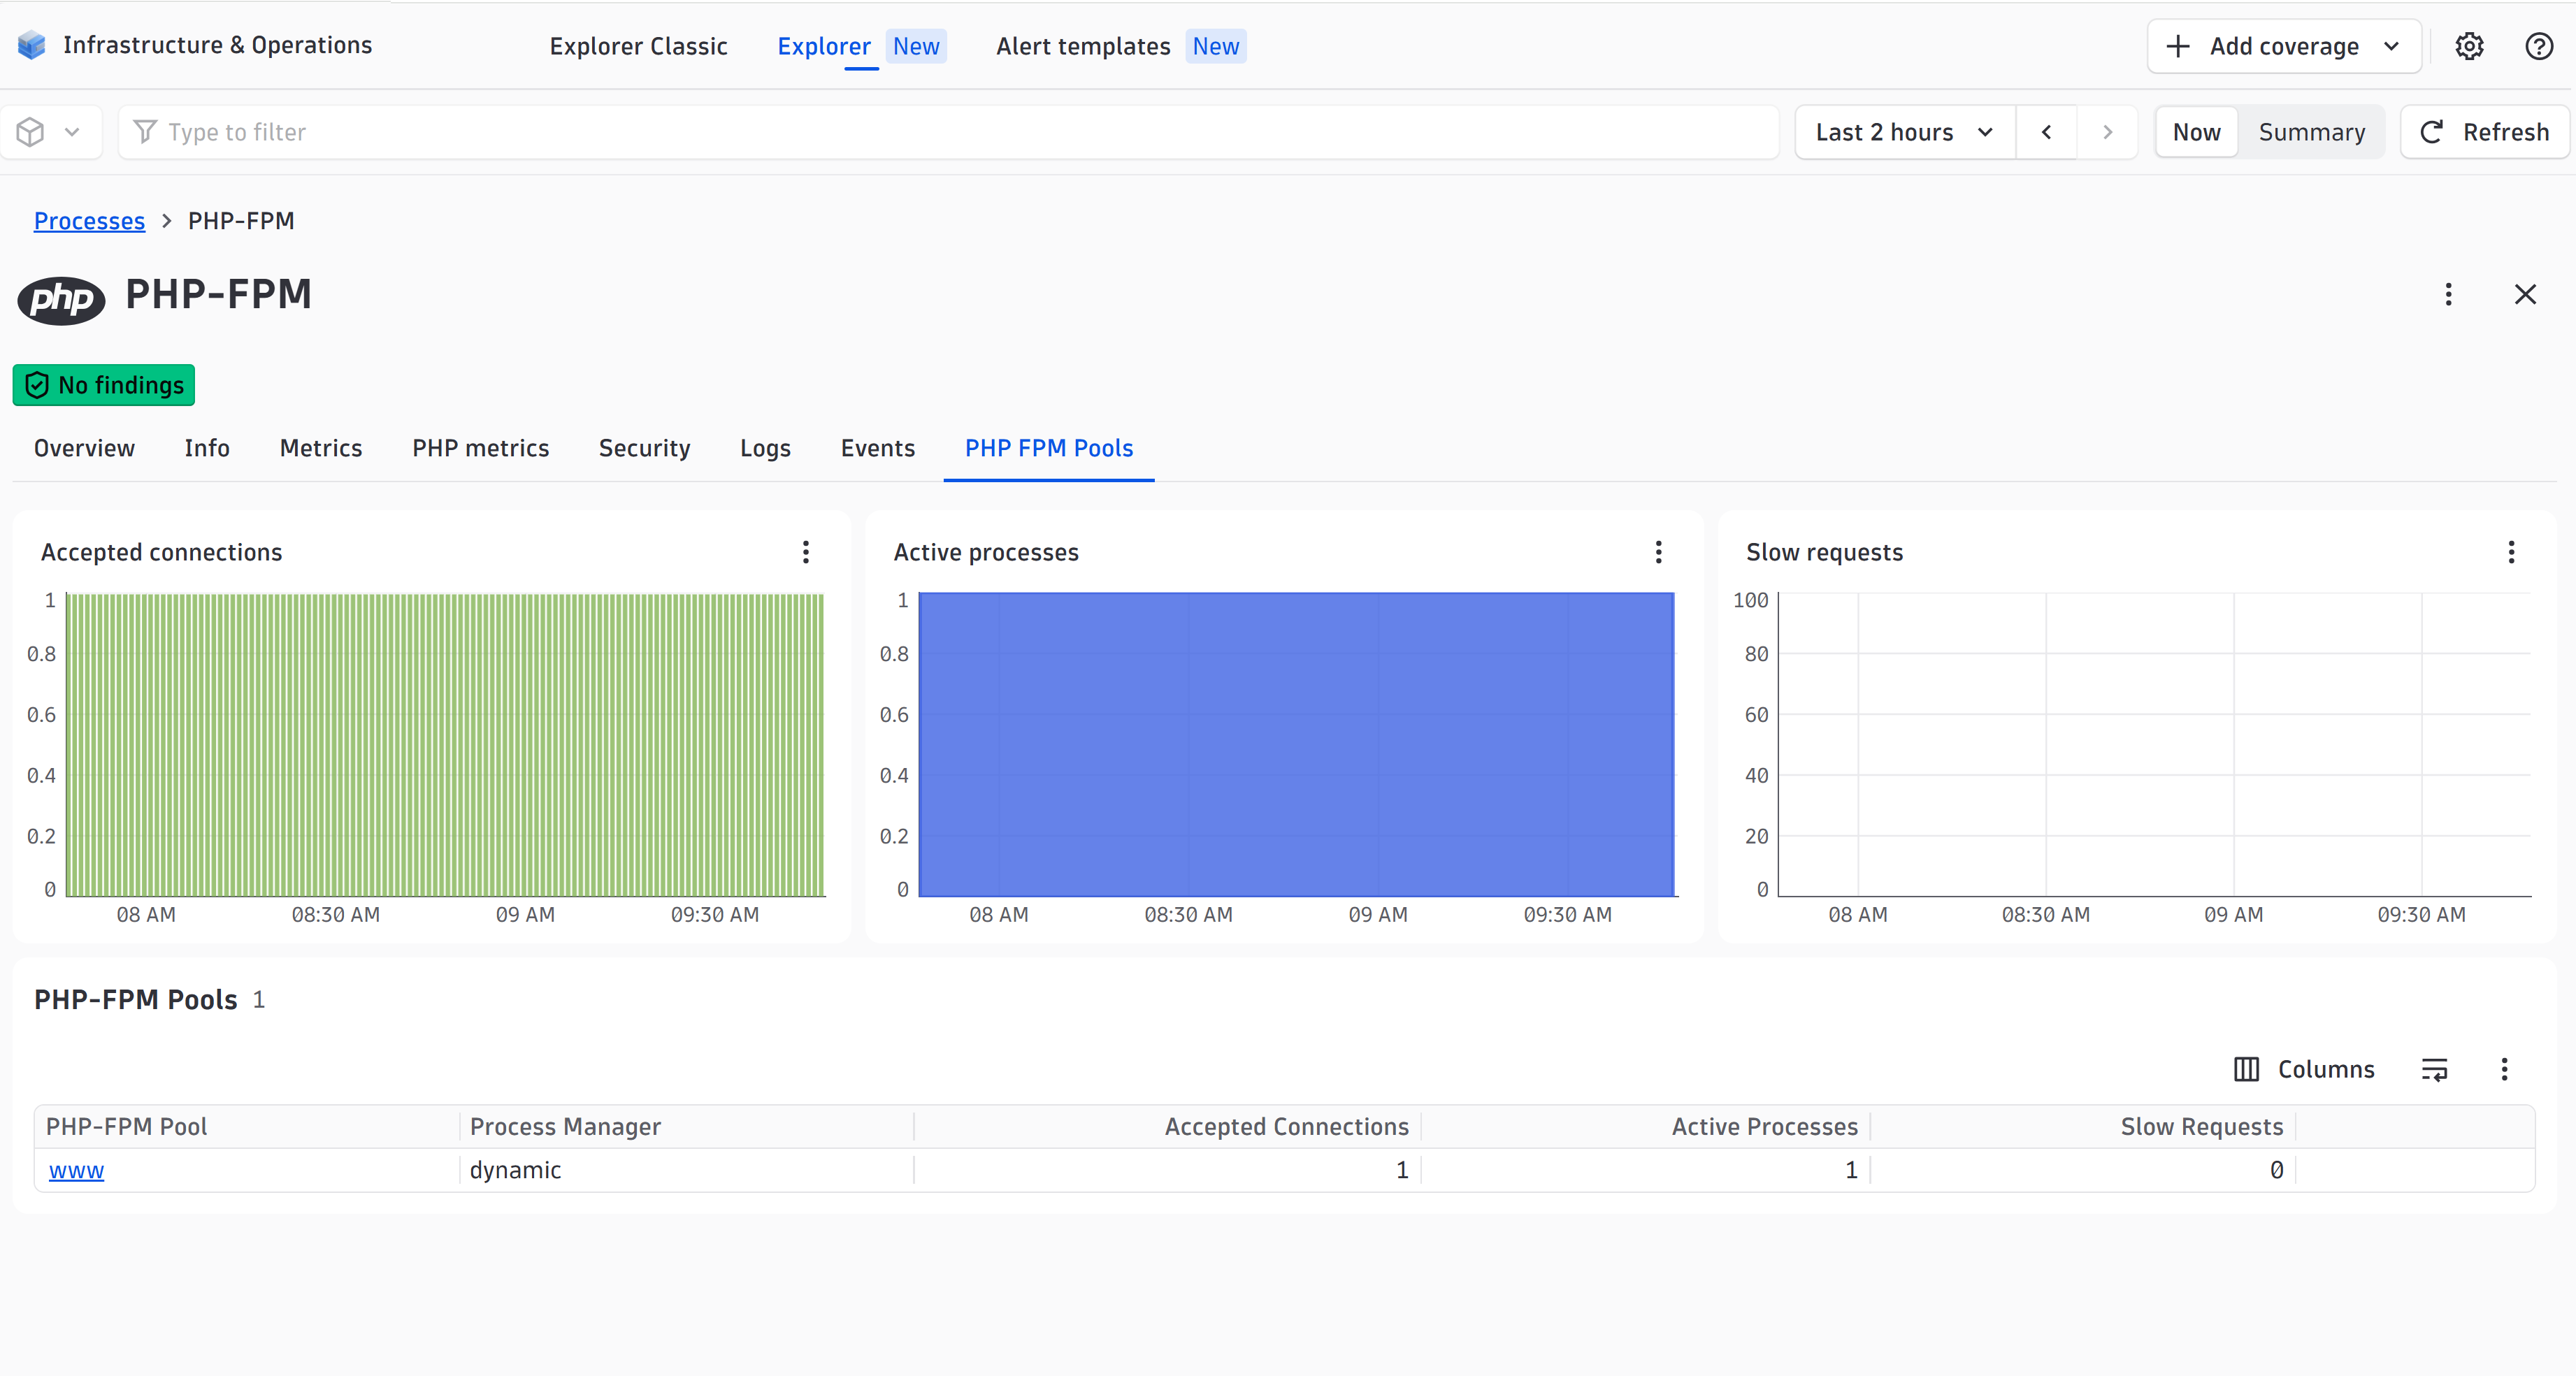The height and width of the screenshot is (1376, 2576).
Task: Click the filter funnel icon
Action: 145,132
